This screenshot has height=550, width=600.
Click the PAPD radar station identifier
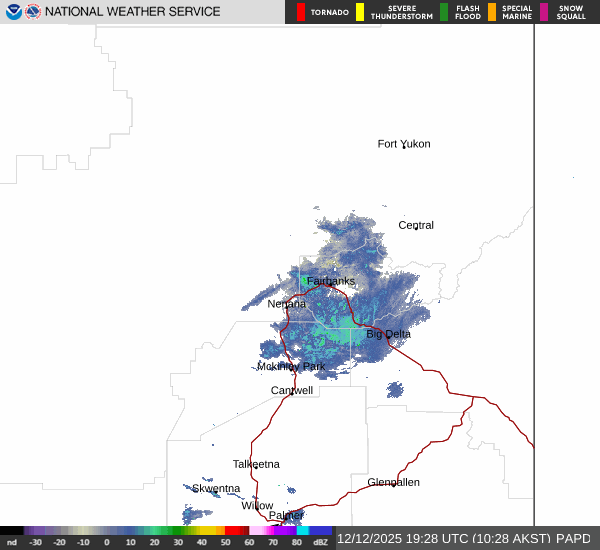pyautogui.click(x=575, y=538)
